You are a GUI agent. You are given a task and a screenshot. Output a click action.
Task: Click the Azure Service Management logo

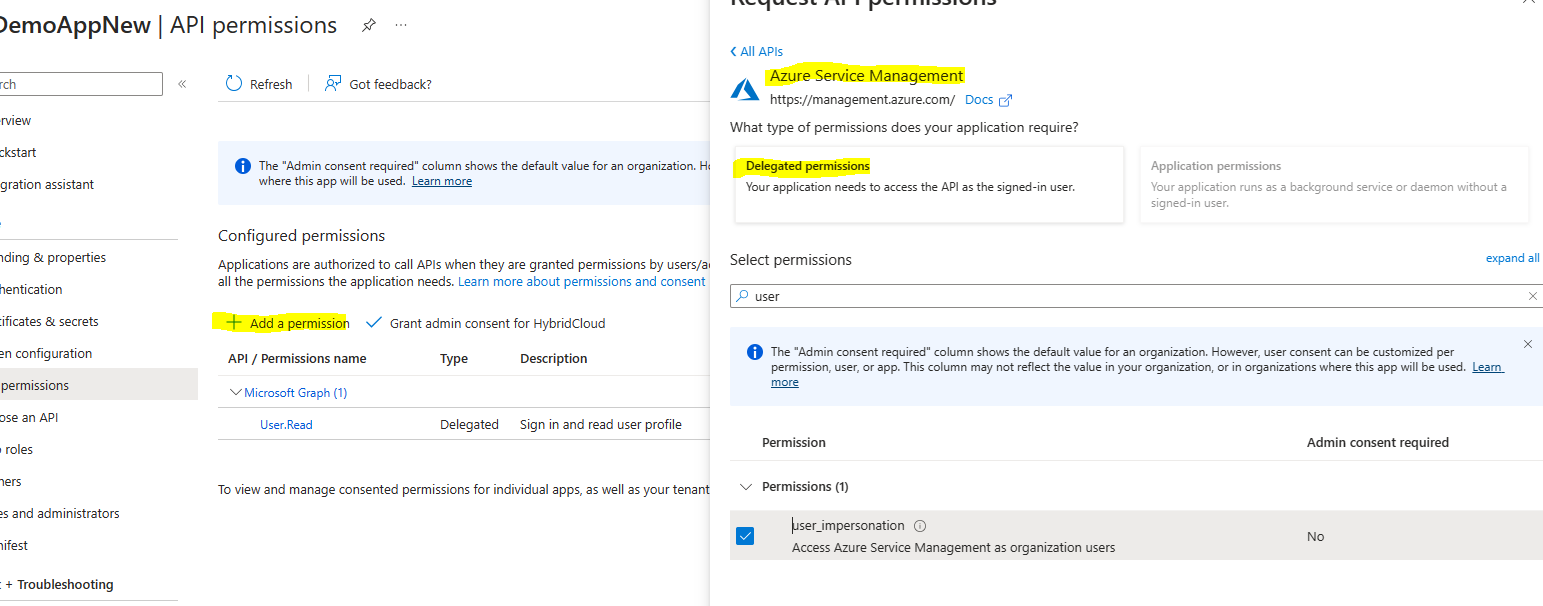pyautogui.click(x=745, y=89)
